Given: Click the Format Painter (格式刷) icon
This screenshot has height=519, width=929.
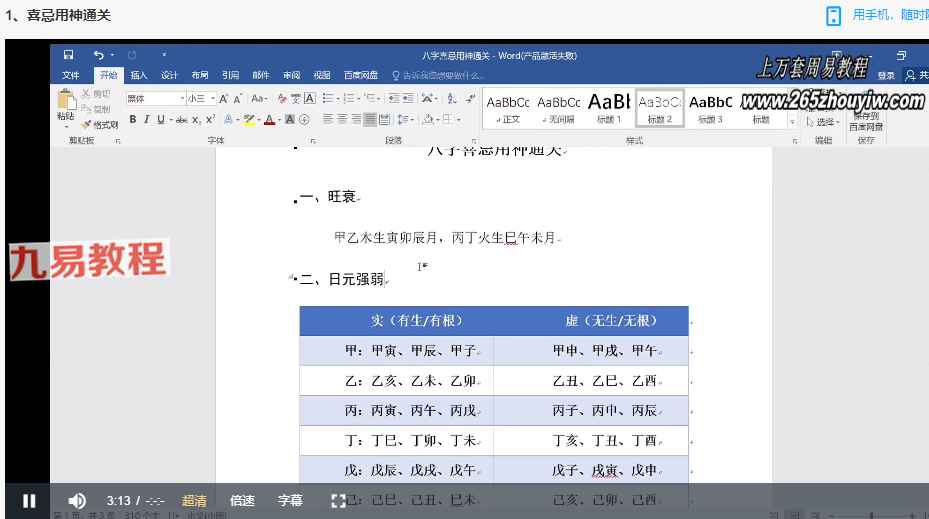Looking at the screenshot, I should [100, 125].
